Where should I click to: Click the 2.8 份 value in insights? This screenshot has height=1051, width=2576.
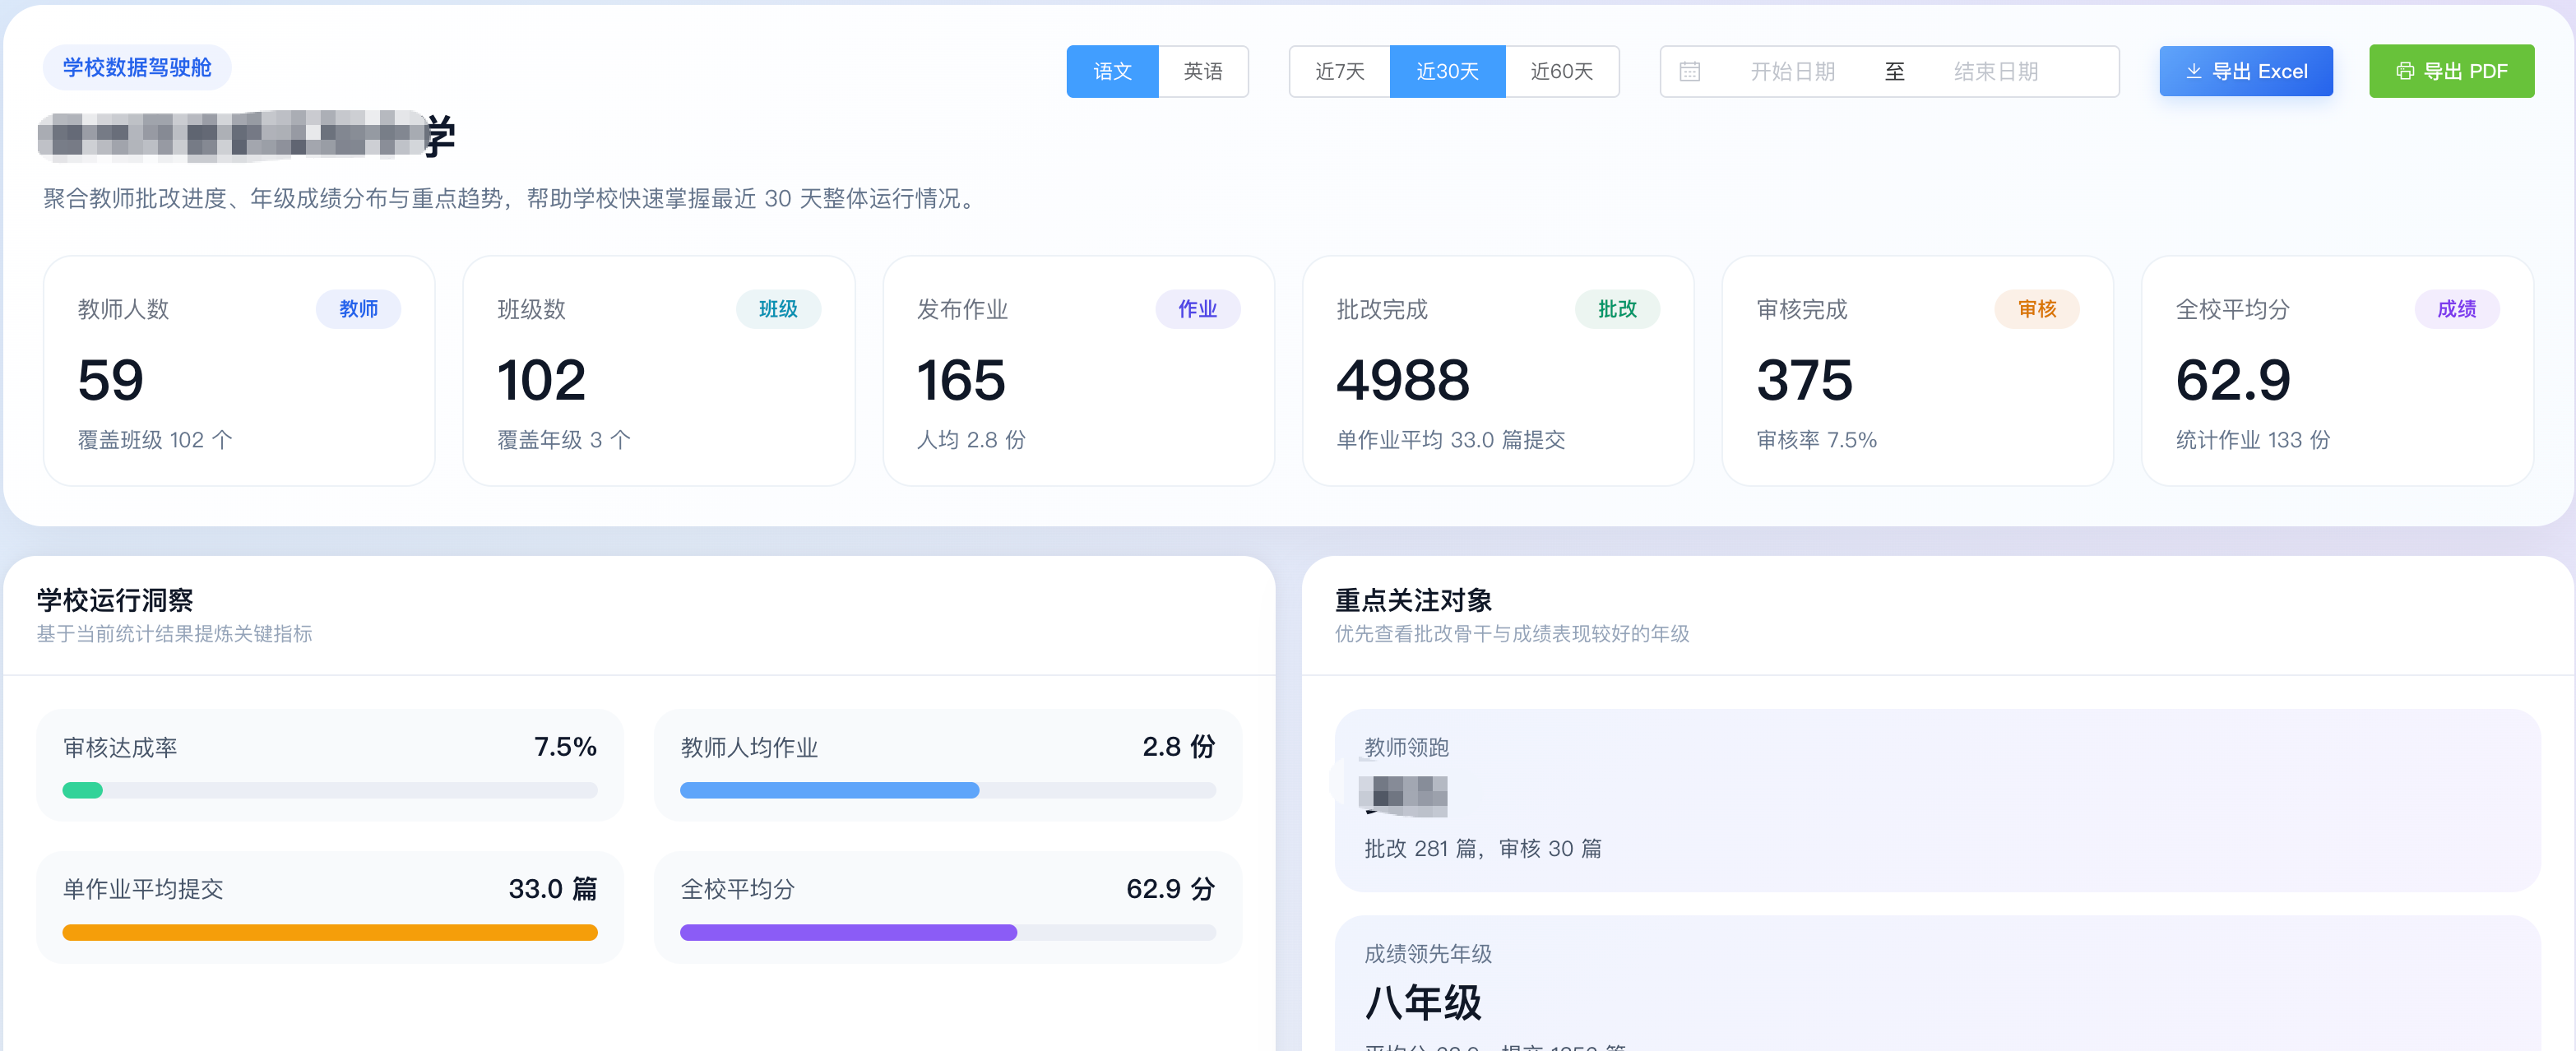[x=1179, y=746]
